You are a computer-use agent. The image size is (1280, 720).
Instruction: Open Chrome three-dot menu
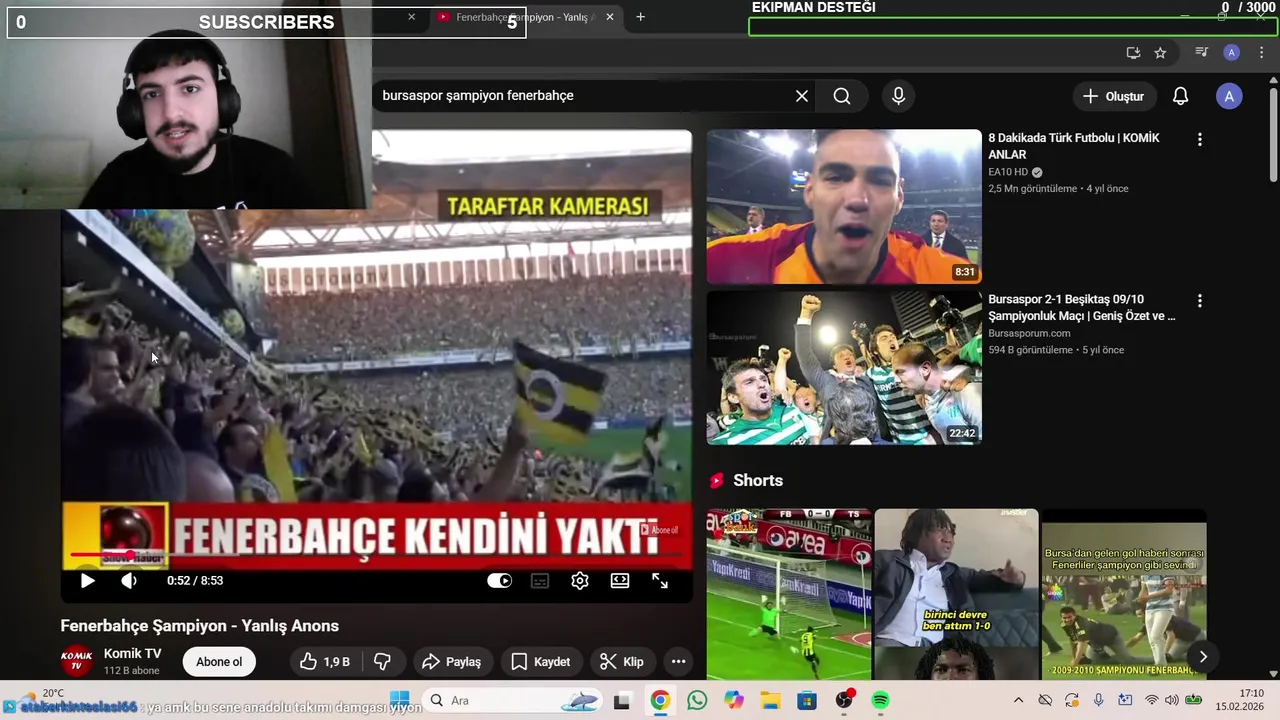[x=1261, y=53]
